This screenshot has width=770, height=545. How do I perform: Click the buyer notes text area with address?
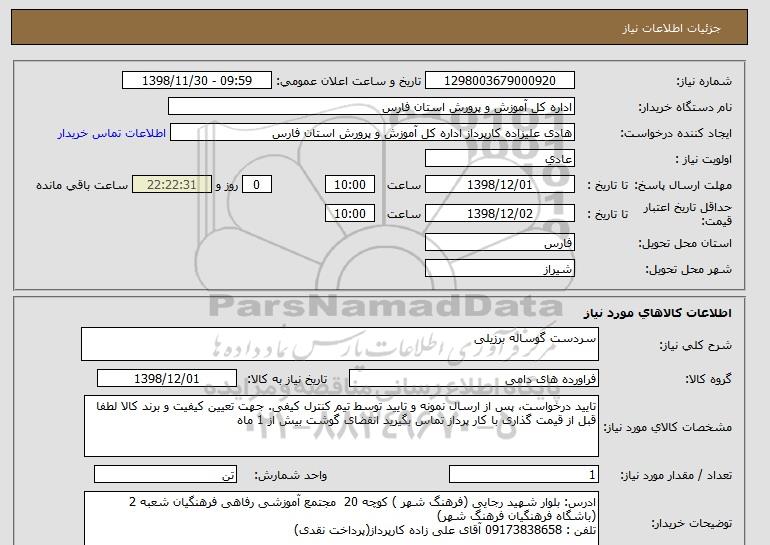pyautogui.click(x=341, y=518)
